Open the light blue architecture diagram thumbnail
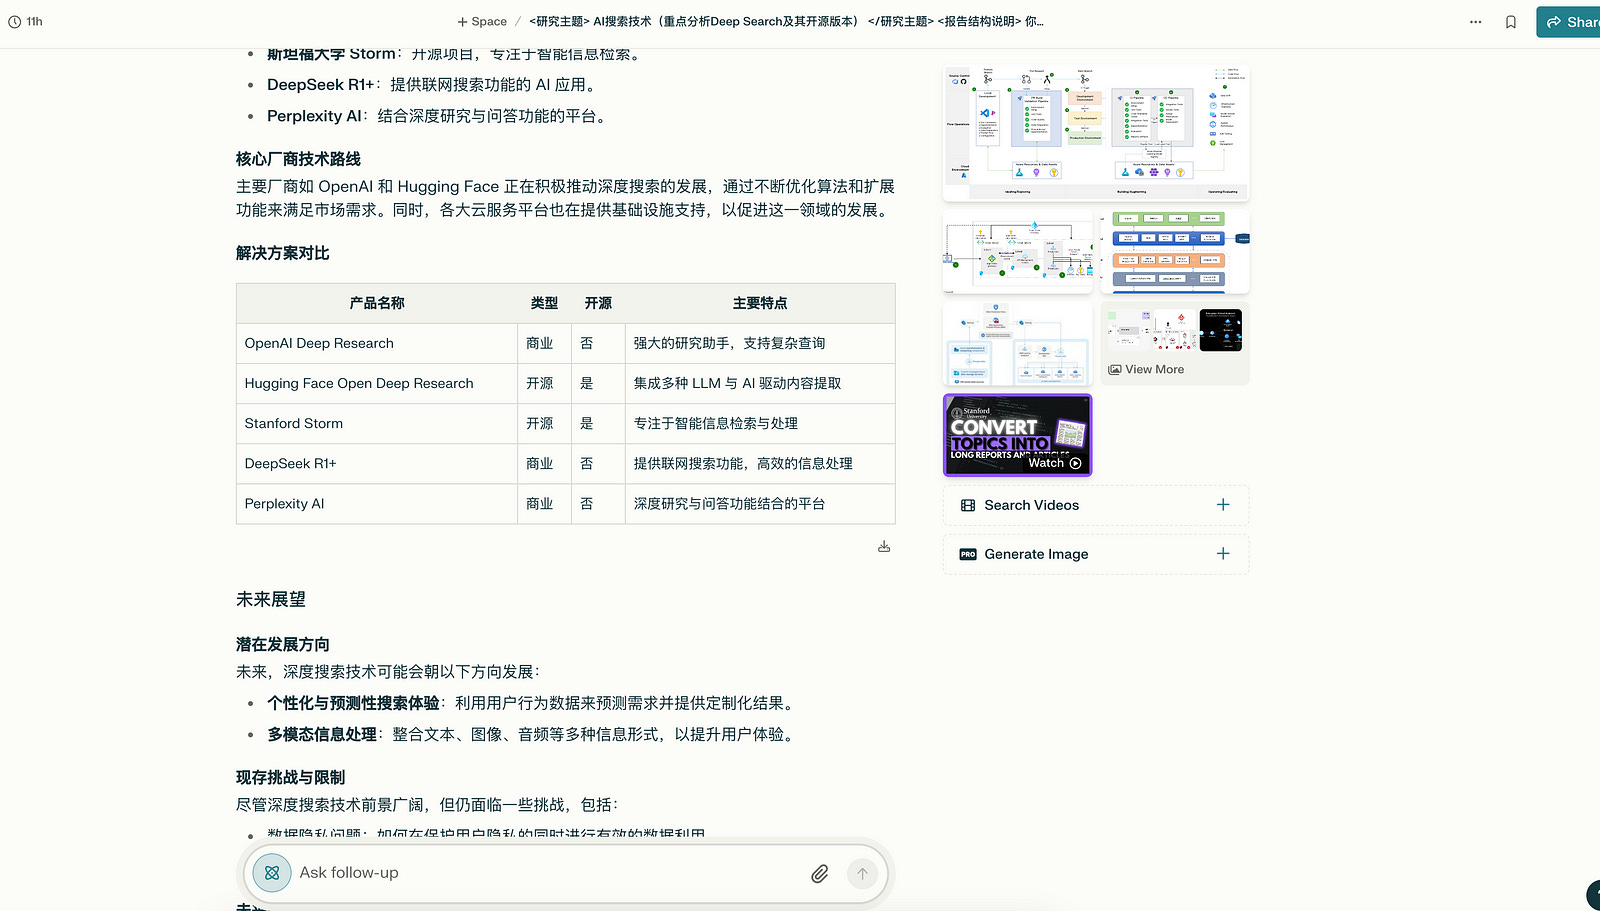Viewport: 1600px width, 911px height. coord(1018,344)
